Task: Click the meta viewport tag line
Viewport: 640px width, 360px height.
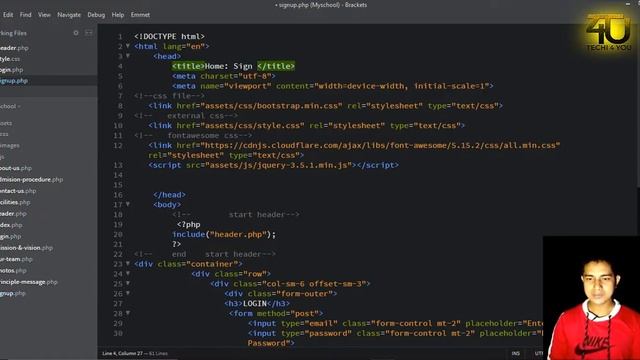Action: click(333, 86)
